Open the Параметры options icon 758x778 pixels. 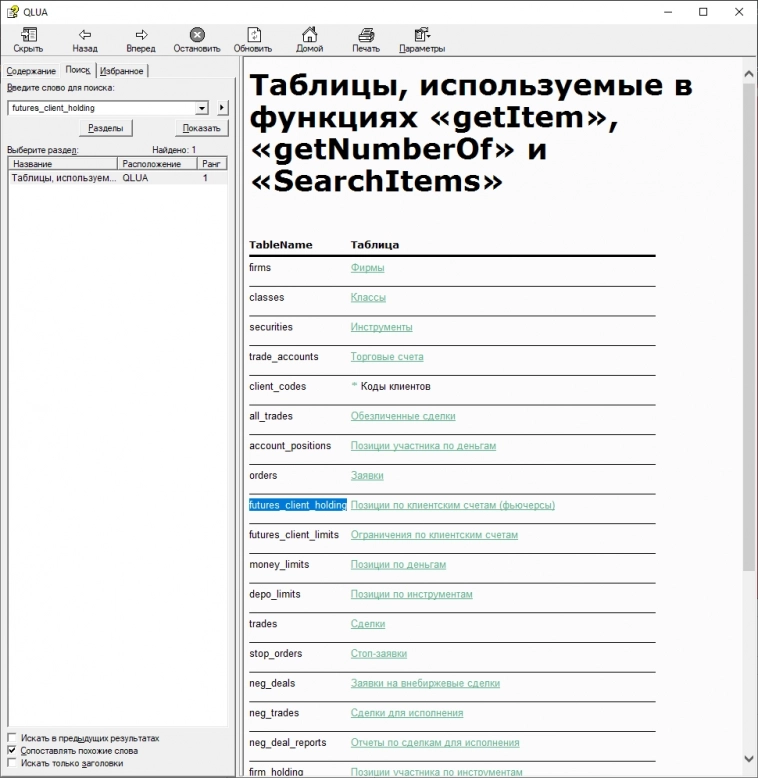tap(422, 35)
